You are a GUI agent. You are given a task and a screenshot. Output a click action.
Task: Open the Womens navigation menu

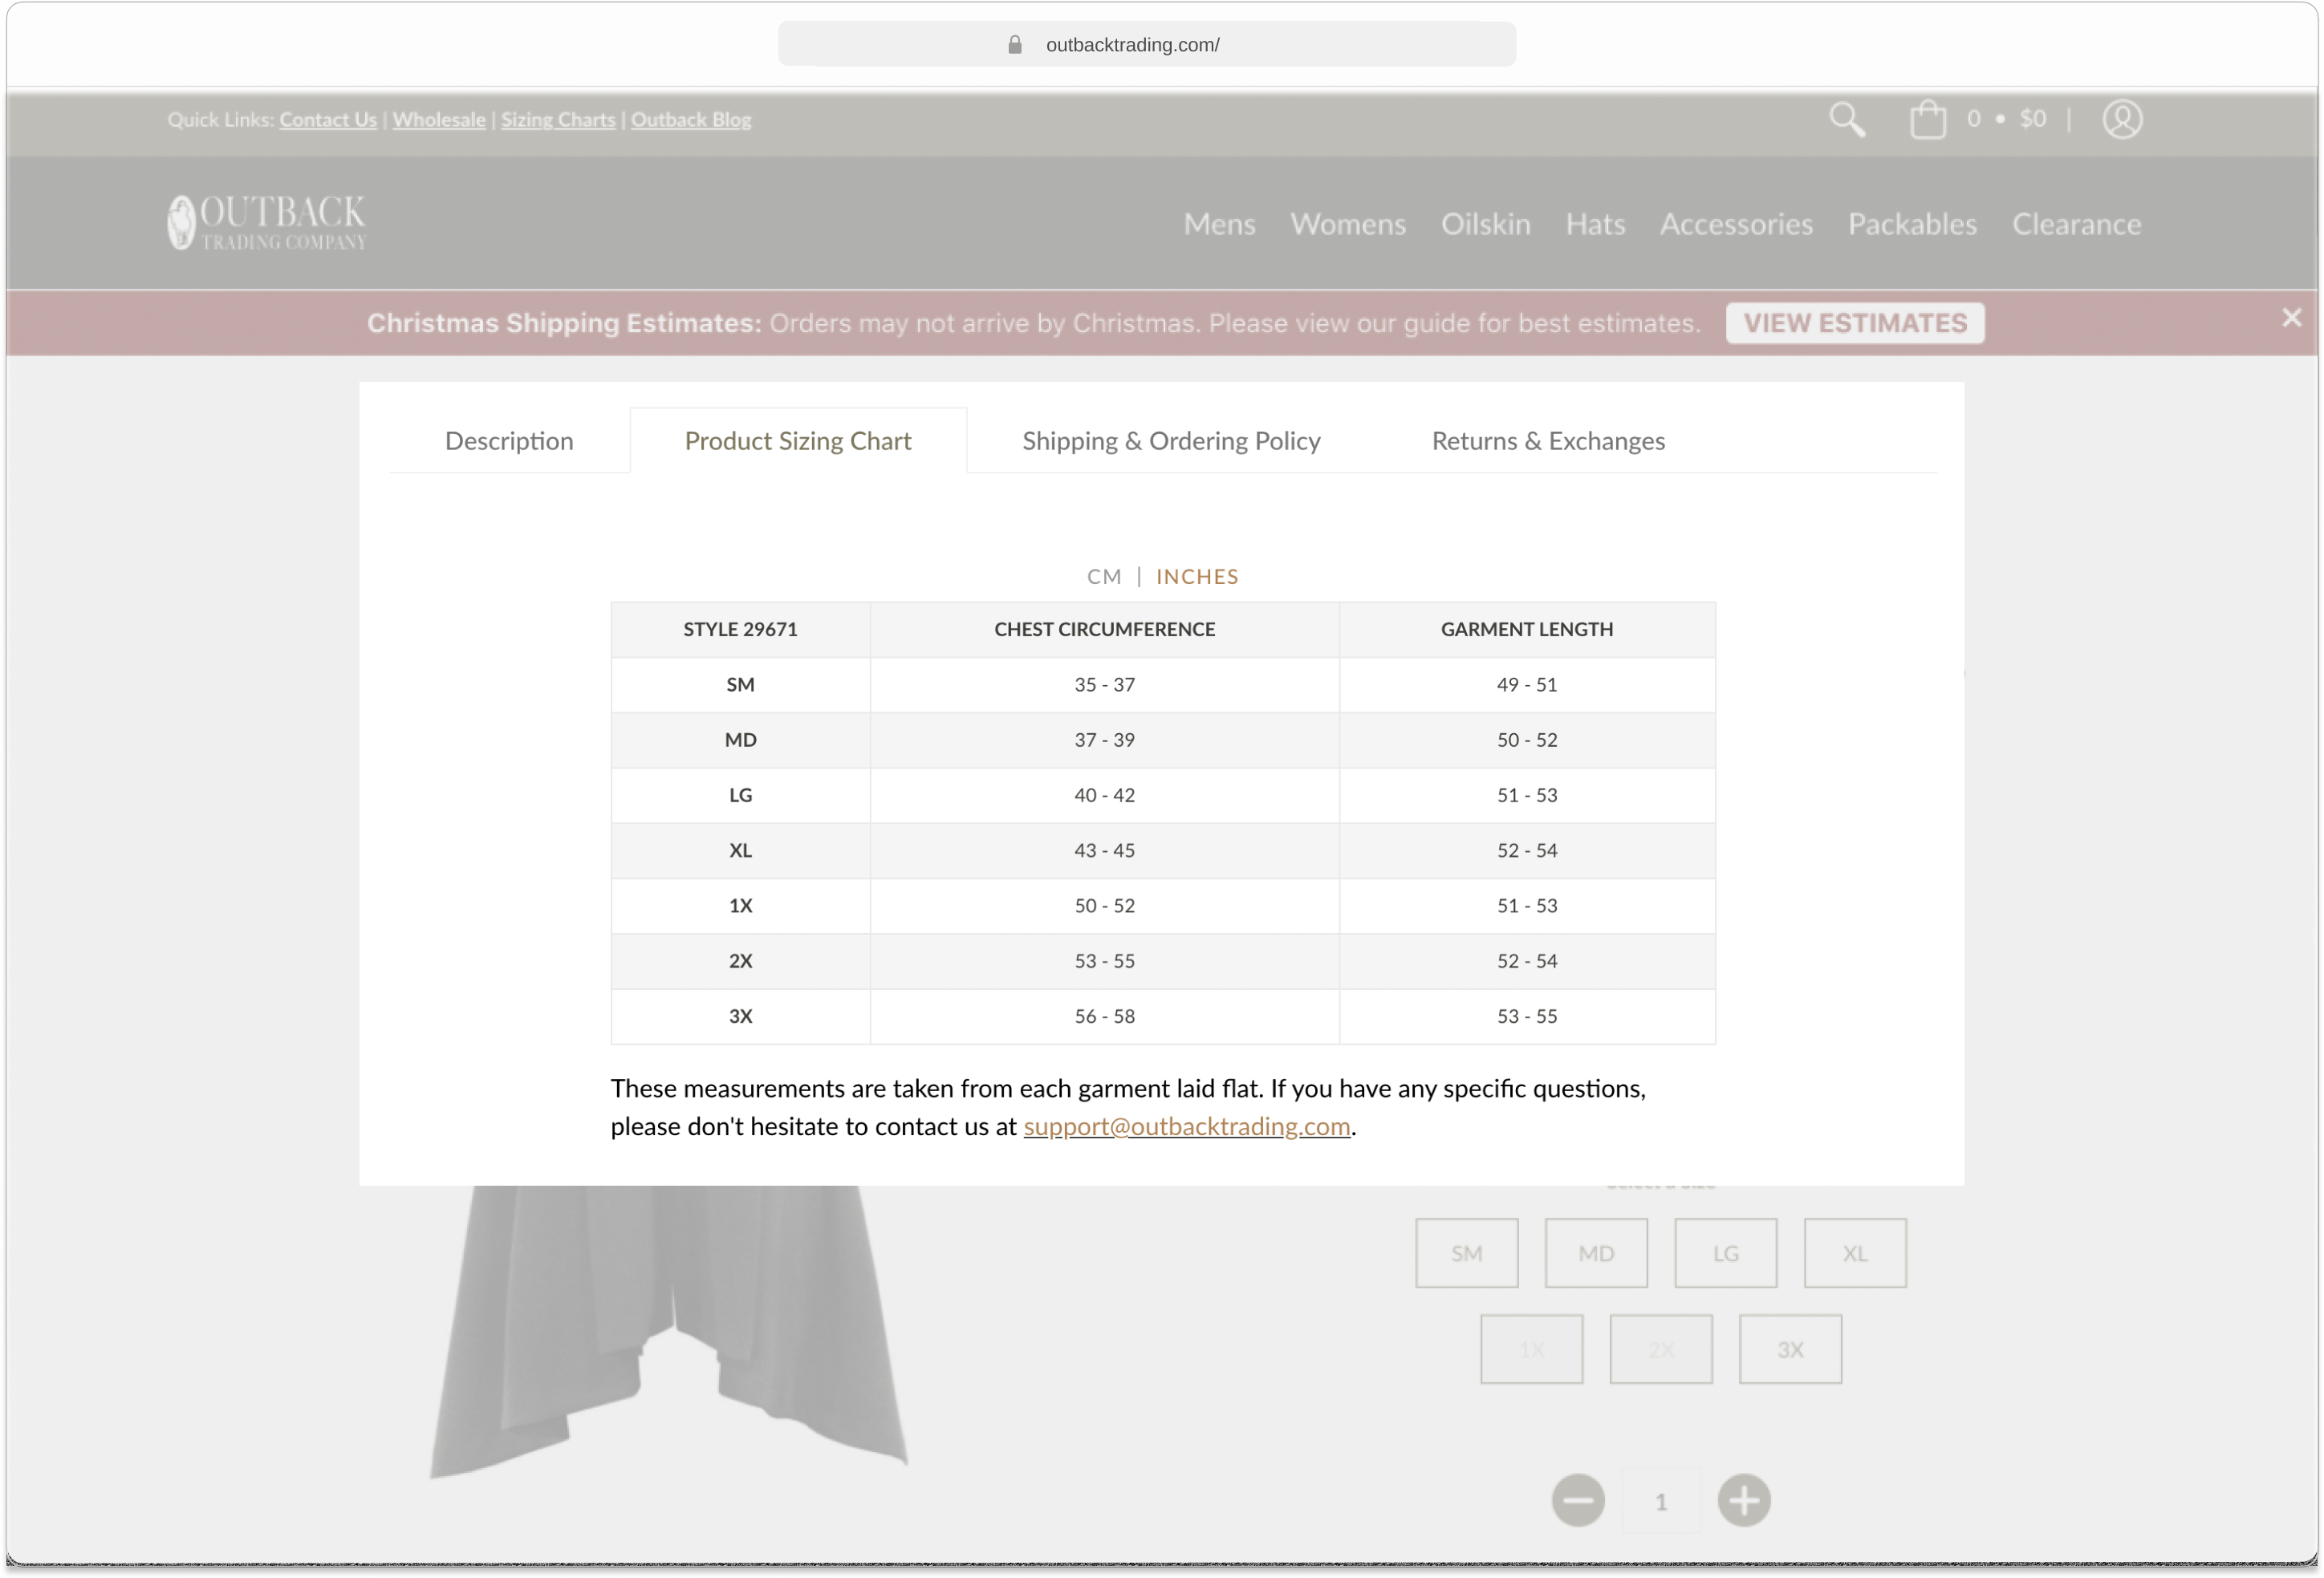[1348, 224]
